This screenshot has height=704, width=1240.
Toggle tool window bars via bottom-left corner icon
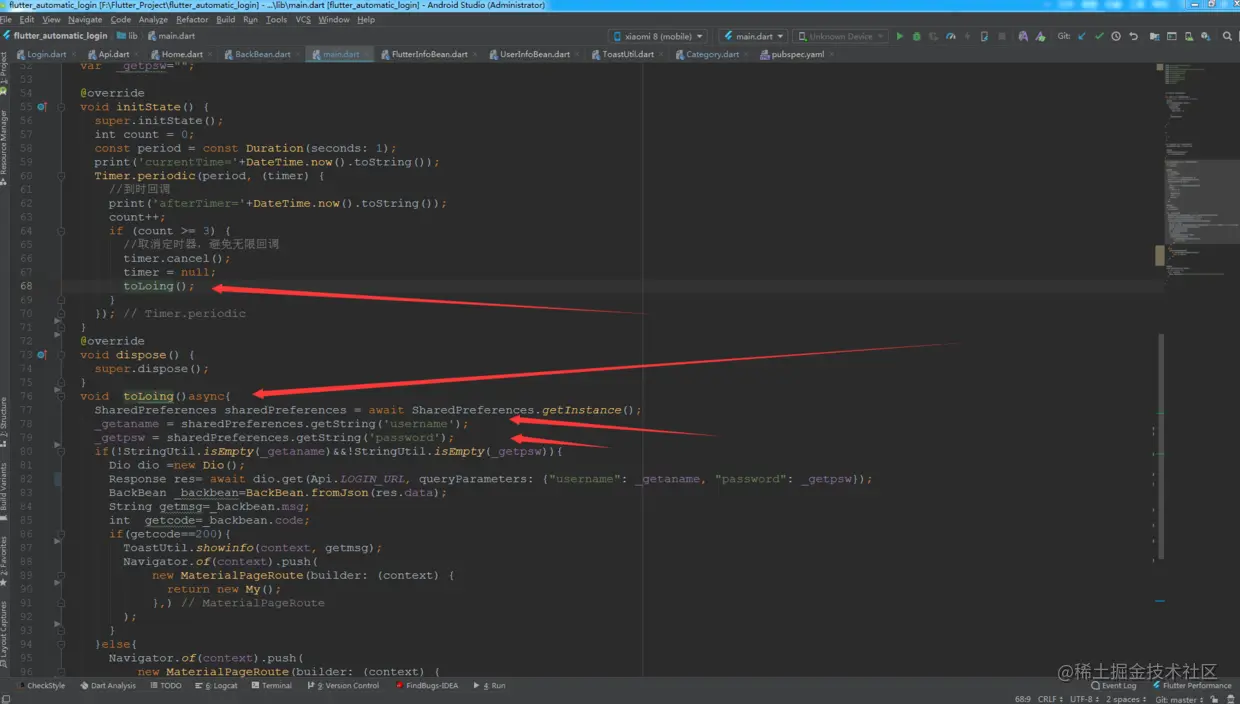pyautogui.click(x=6, y=698)
